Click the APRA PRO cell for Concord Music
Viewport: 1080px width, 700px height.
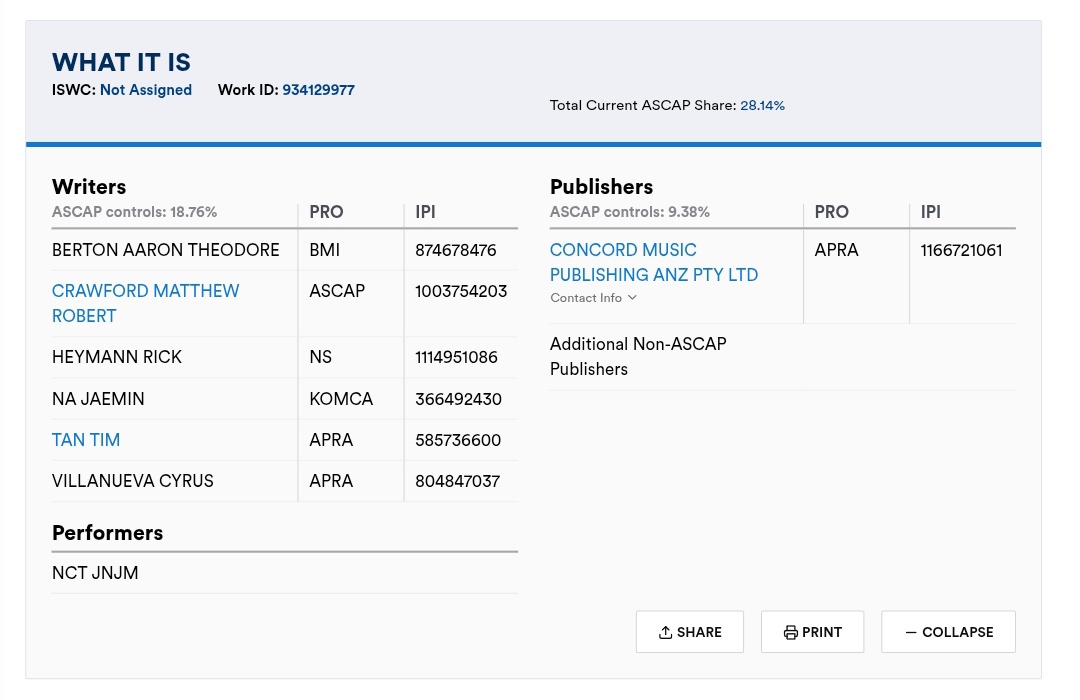click(x=836, y=249)
